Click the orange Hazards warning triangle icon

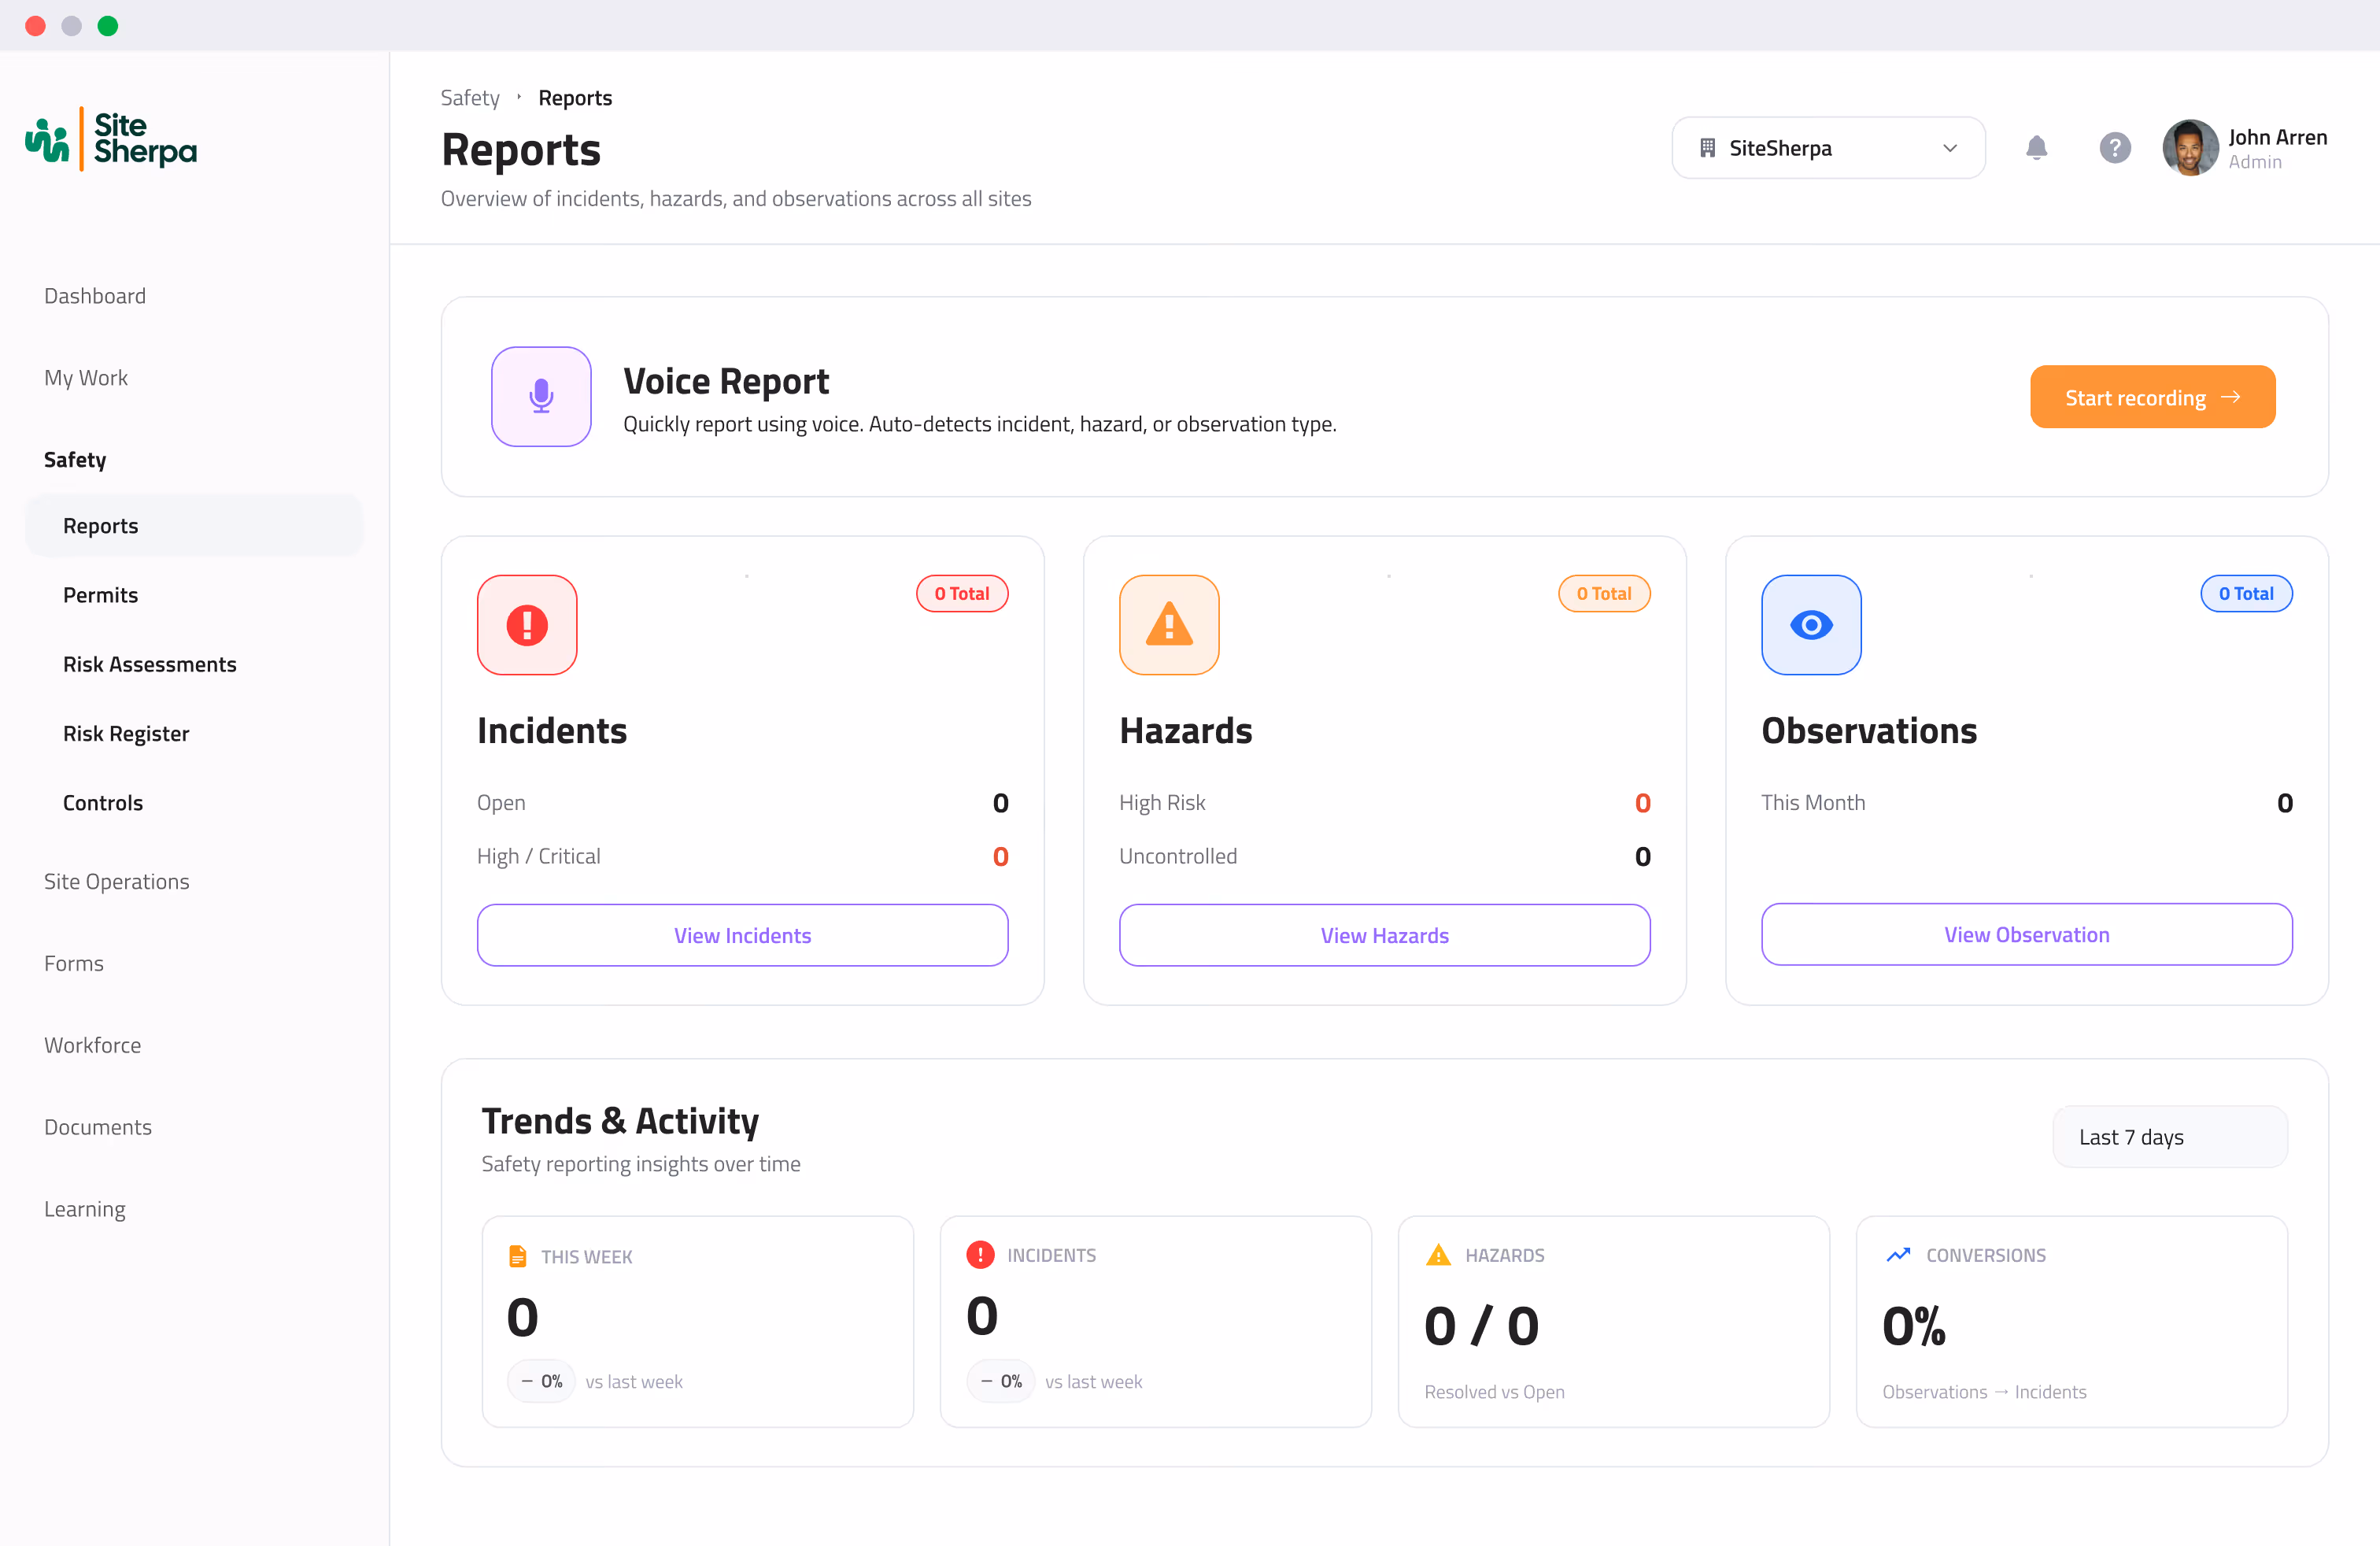(1169, 625)
